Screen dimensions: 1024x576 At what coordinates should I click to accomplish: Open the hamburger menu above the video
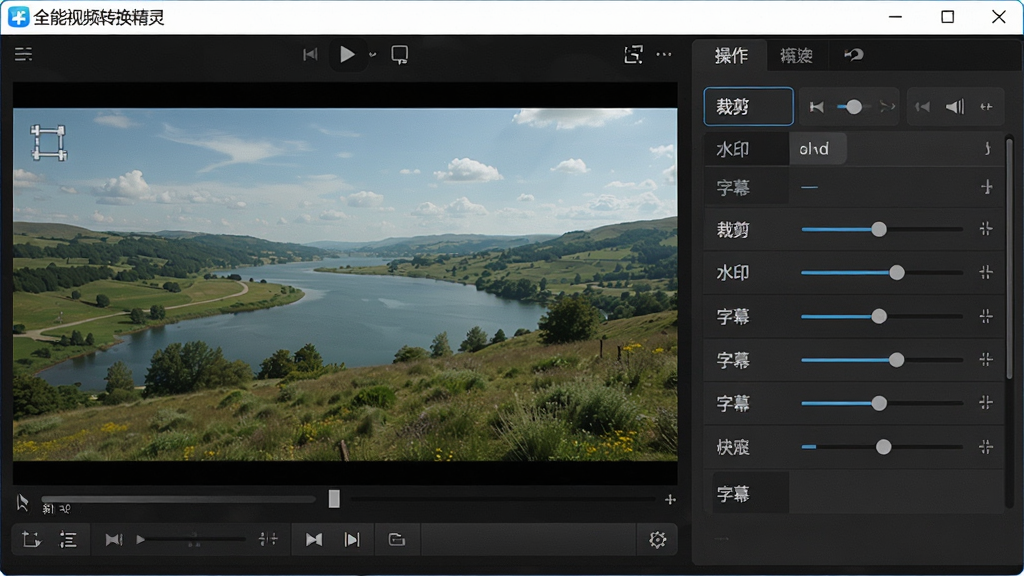coord(24,54)
